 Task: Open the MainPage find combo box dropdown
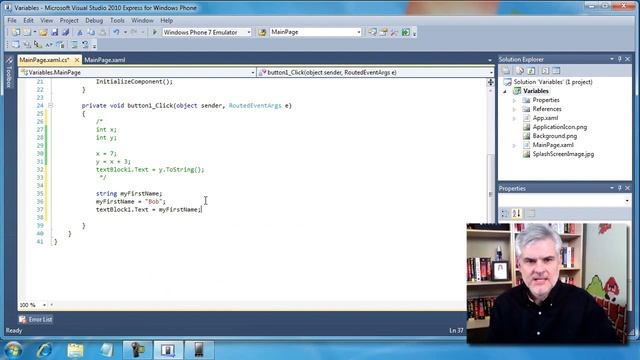(x=358, y=32)
